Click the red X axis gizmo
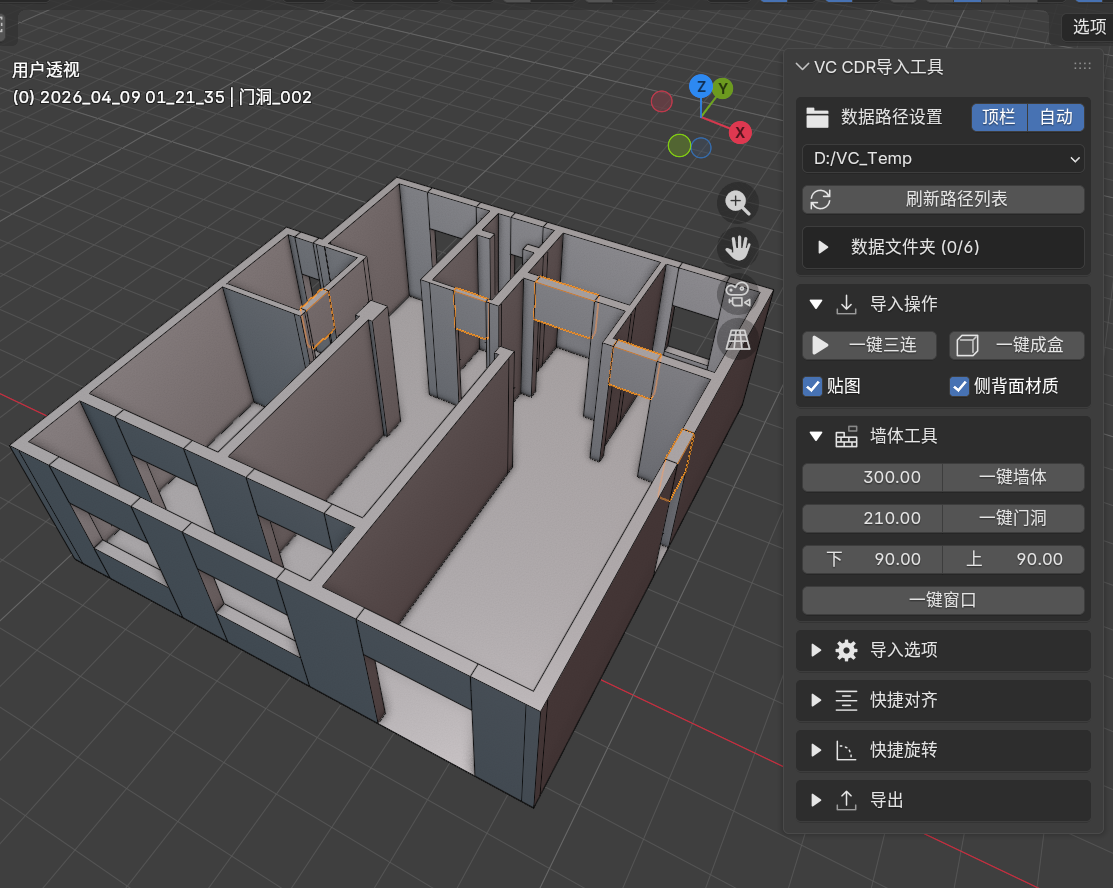 point(740,132)
